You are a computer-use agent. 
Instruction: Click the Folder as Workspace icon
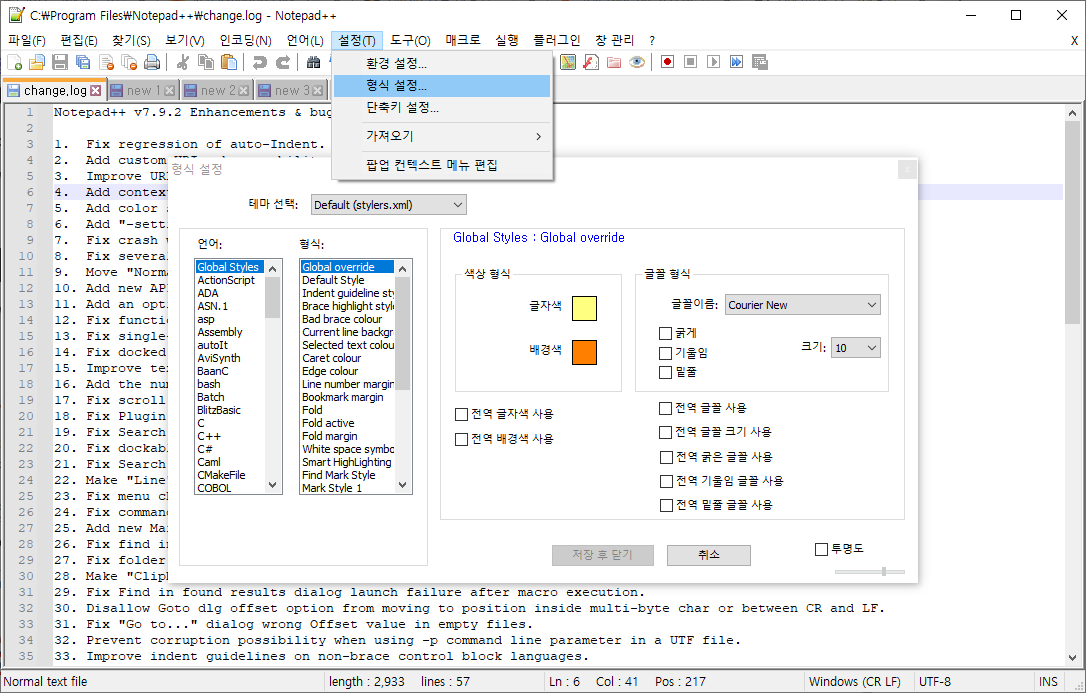click(614, 62)
